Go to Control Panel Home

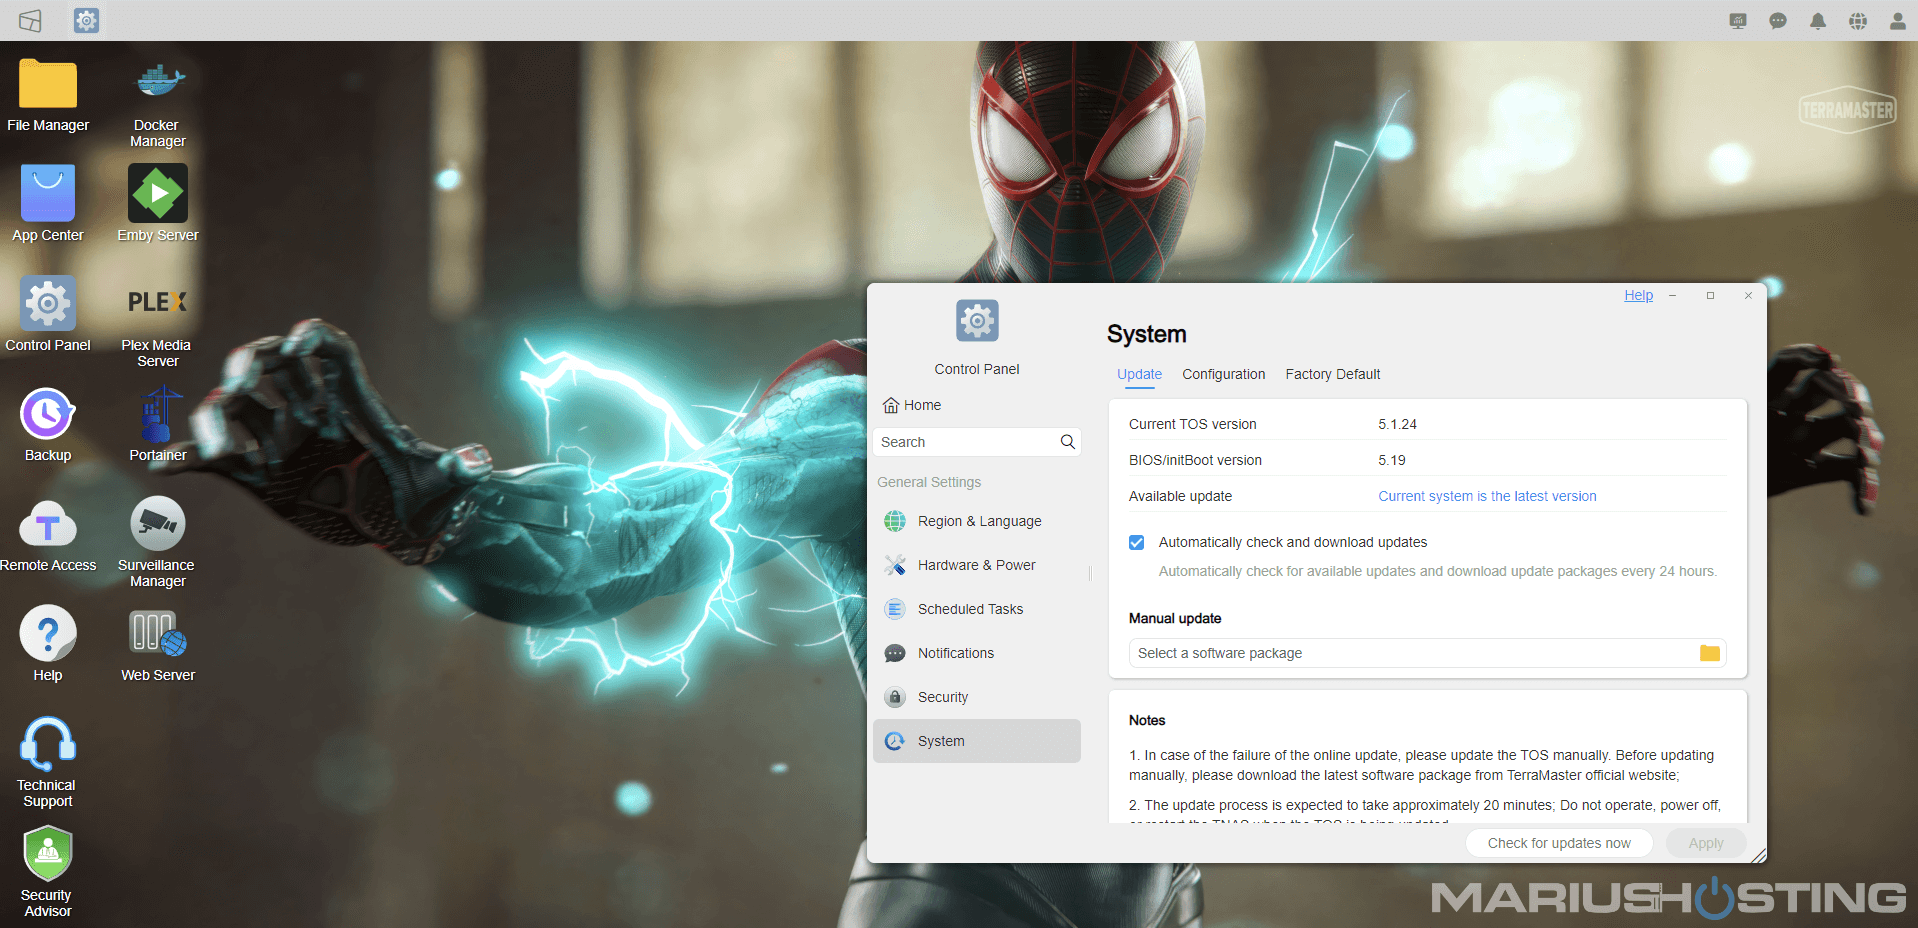click(911, 405)
